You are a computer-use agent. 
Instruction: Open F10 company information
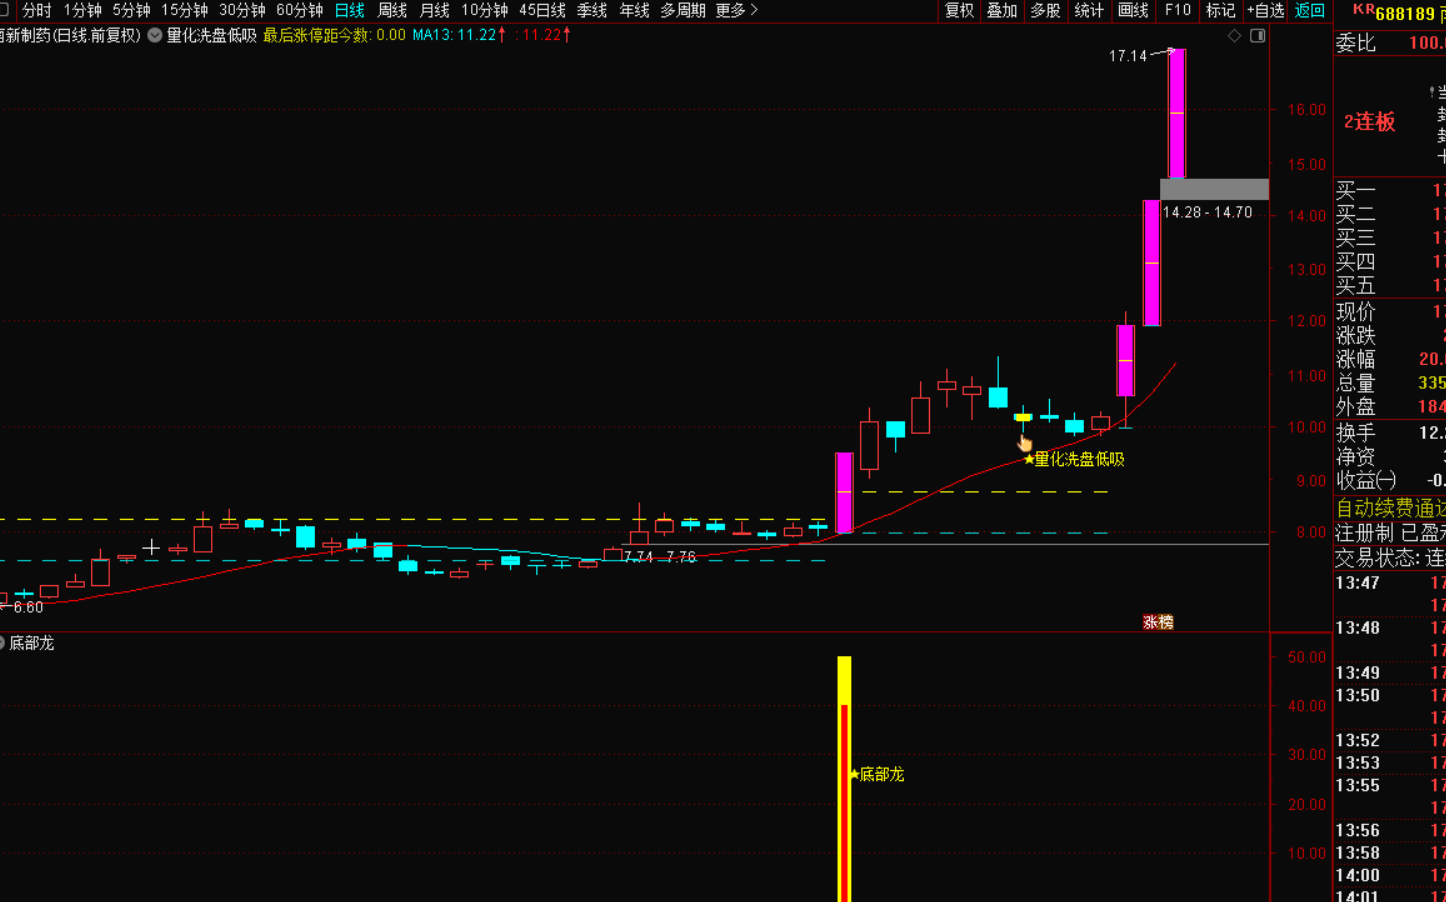pos(1178,10)
